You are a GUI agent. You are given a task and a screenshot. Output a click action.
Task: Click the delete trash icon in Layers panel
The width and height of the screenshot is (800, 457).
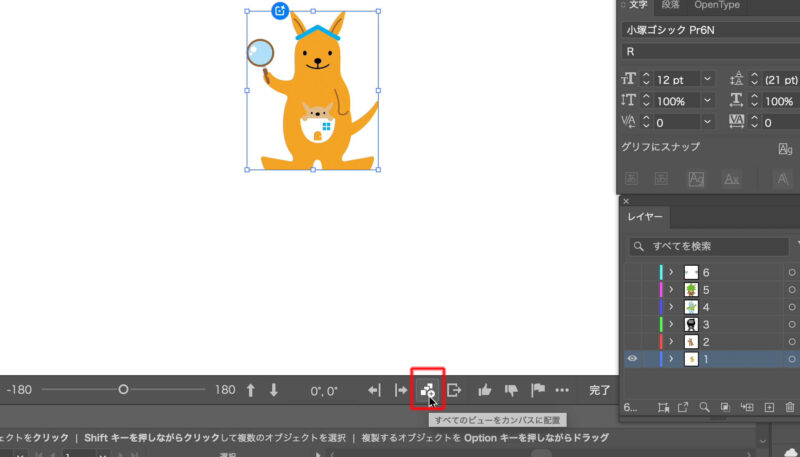click(x=790, y=407)
